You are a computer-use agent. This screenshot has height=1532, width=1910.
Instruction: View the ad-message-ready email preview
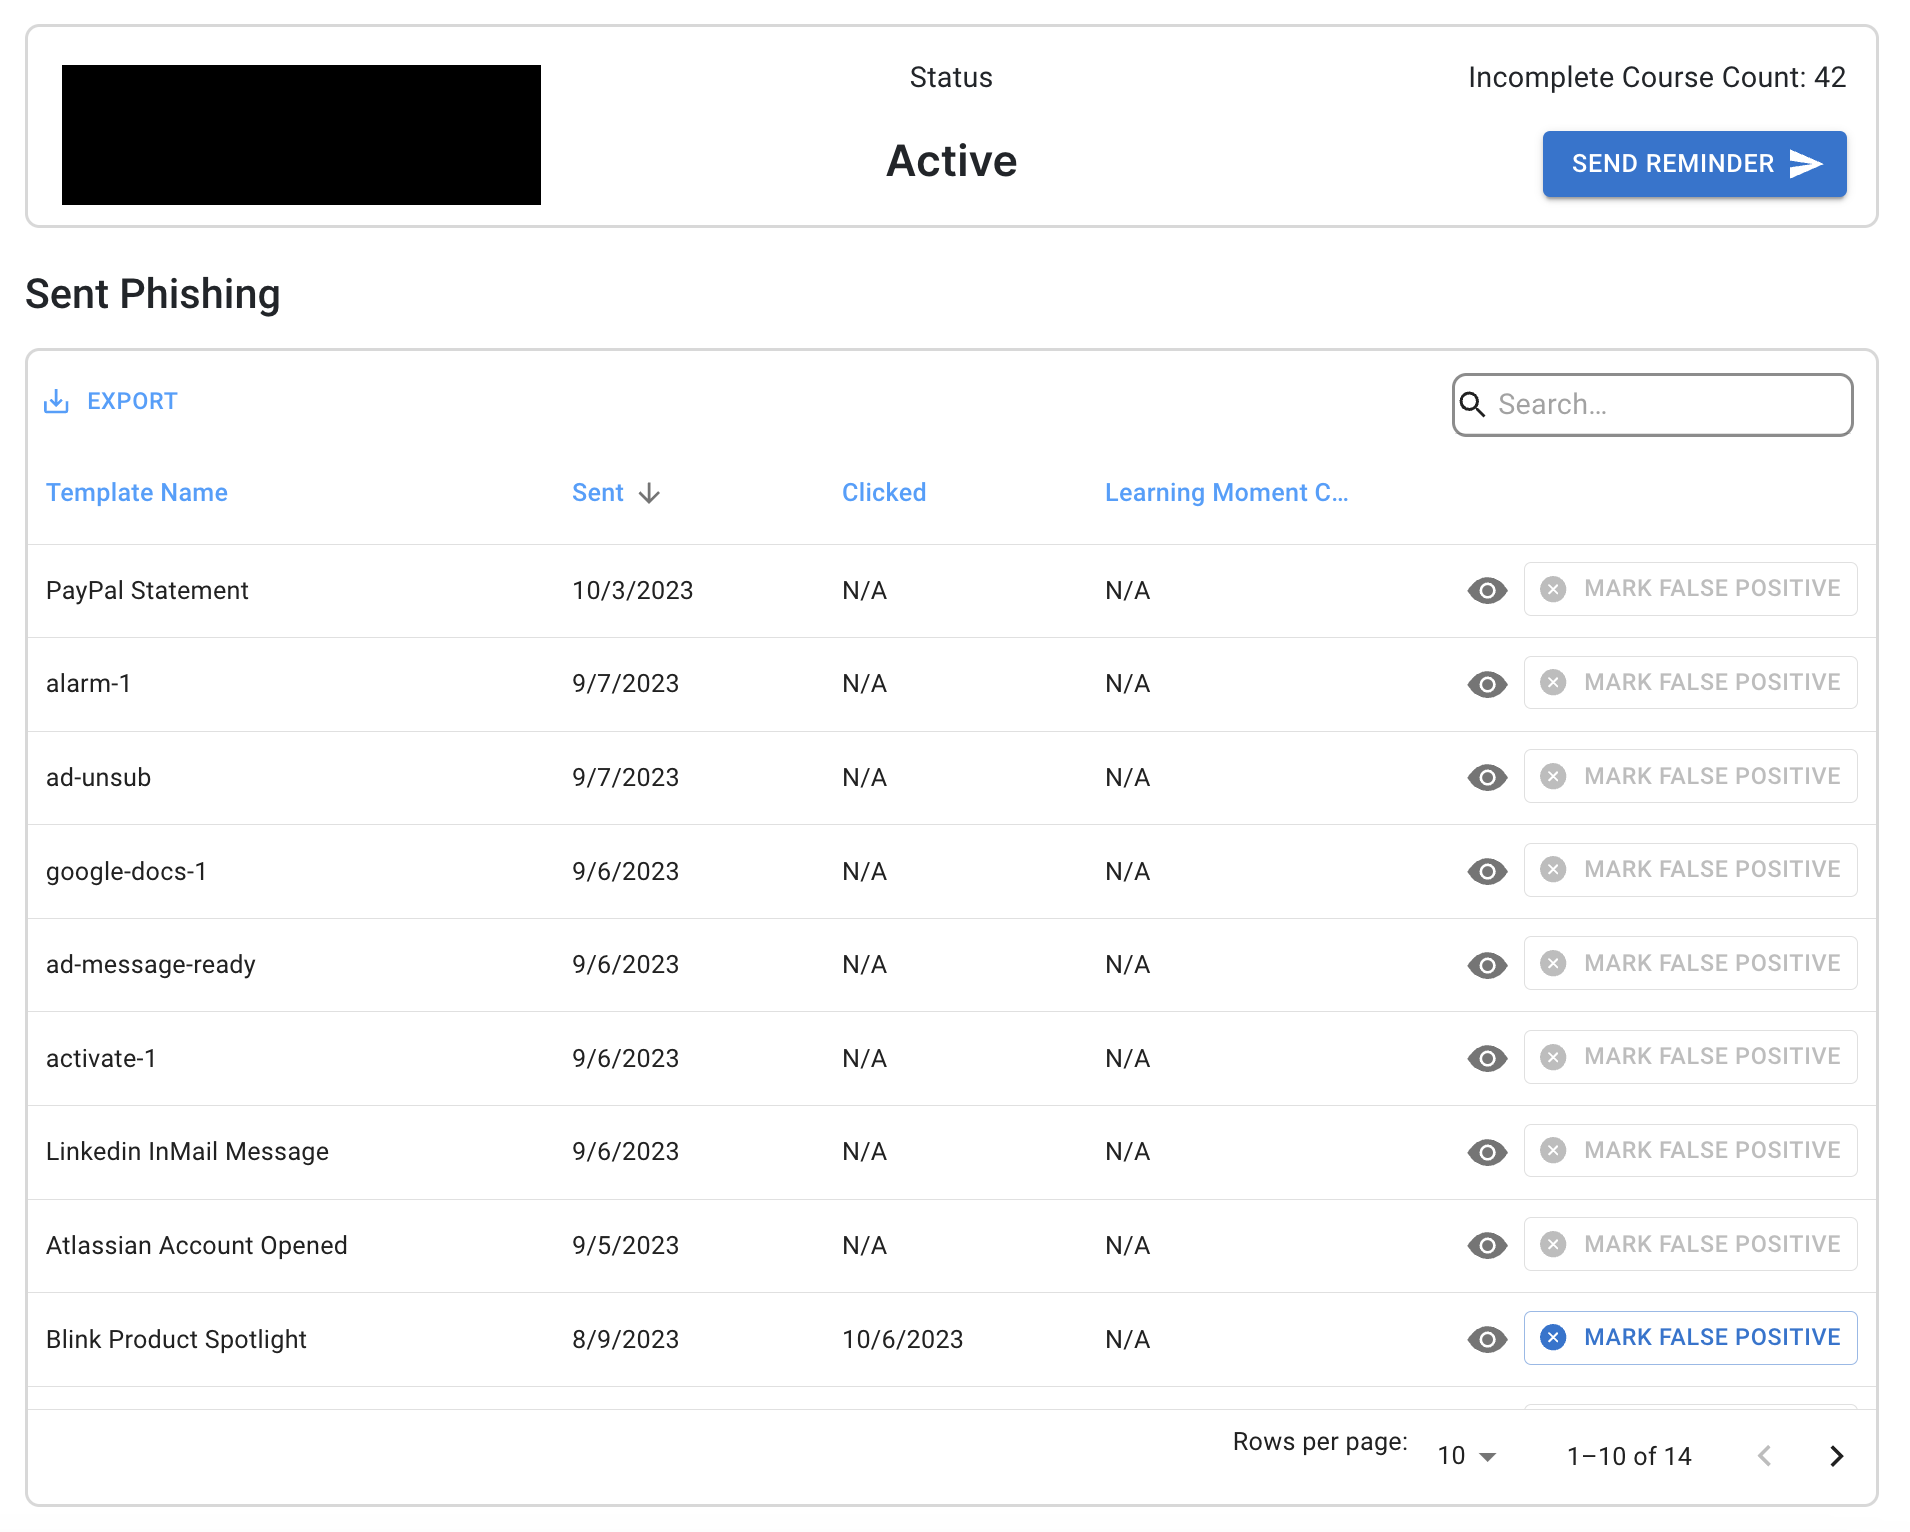point(1487,965)
